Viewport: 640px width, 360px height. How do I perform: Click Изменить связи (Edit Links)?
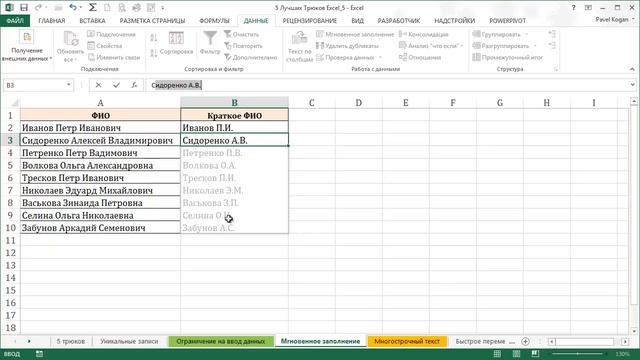(114, 57)
